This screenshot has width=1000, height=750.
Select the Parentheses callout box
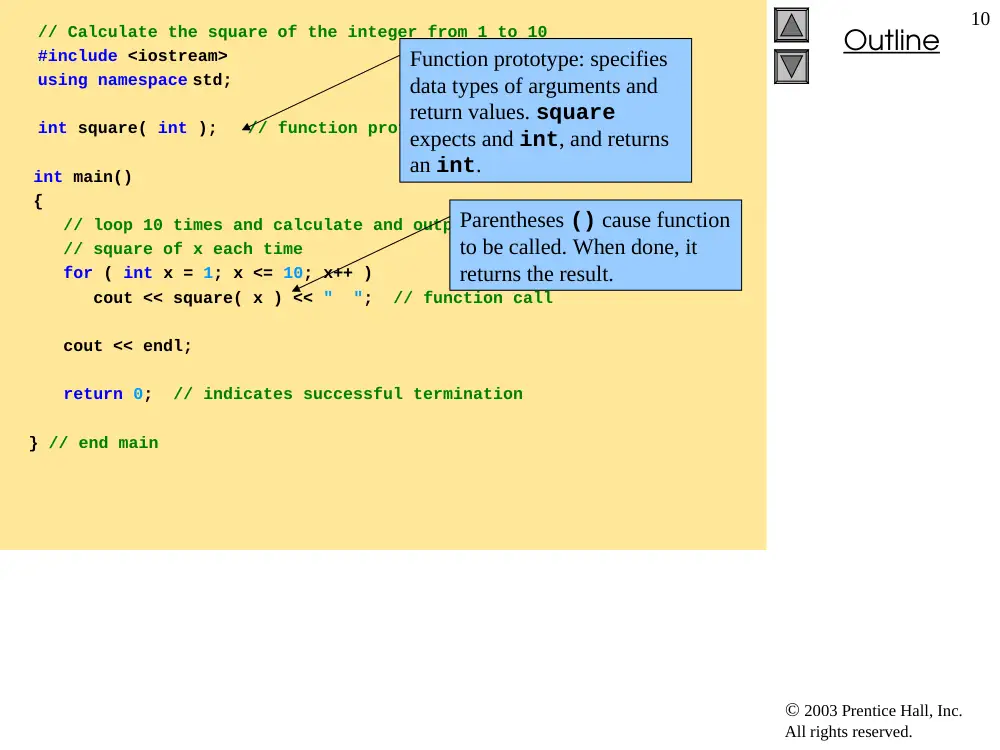pos(596,245)
